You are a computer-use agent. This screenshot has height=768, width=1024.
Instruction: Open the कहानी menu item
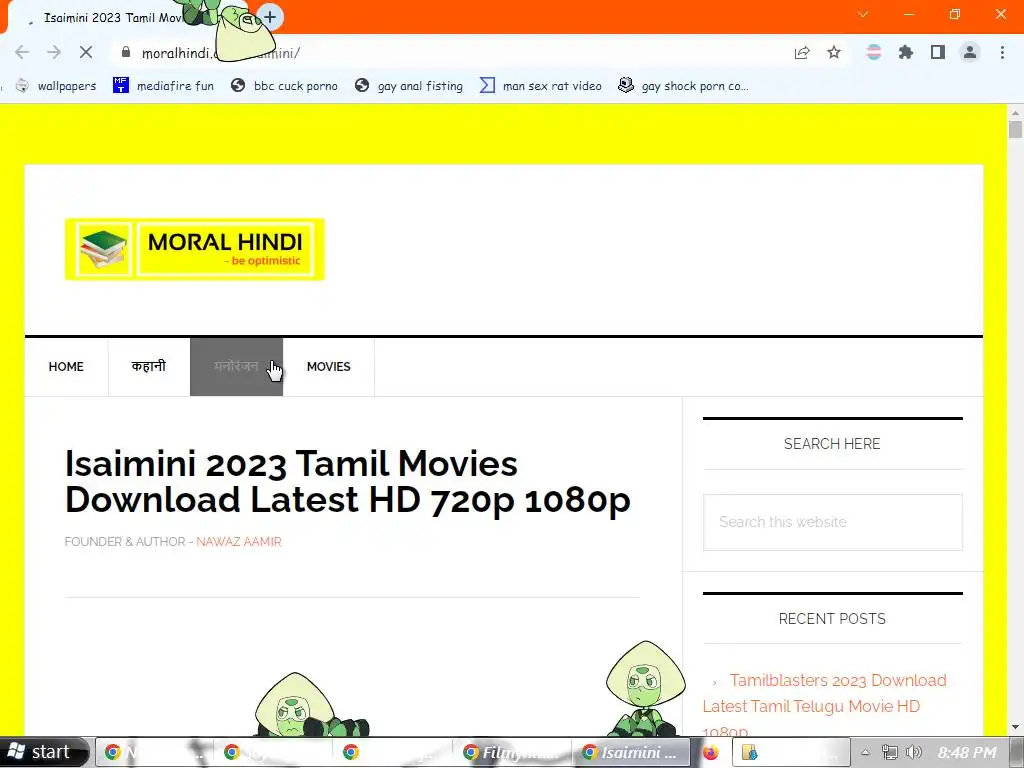pos(149,367)
